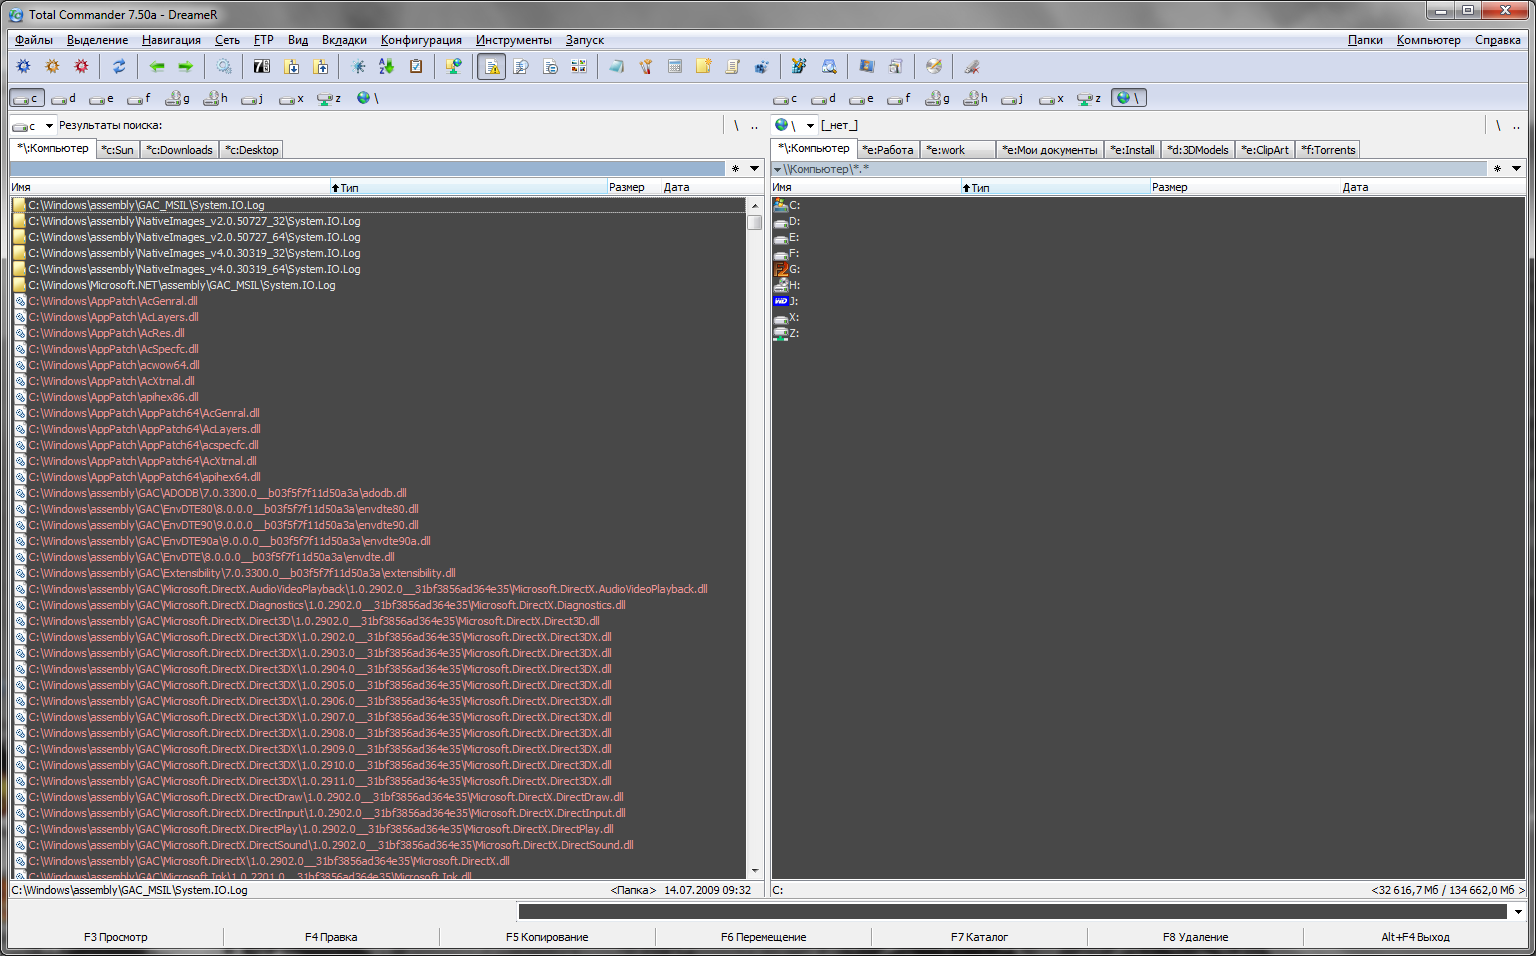Open command line history dropdown
The width and height of the screenshot is (1536, 956).
tap(1518, 911)
